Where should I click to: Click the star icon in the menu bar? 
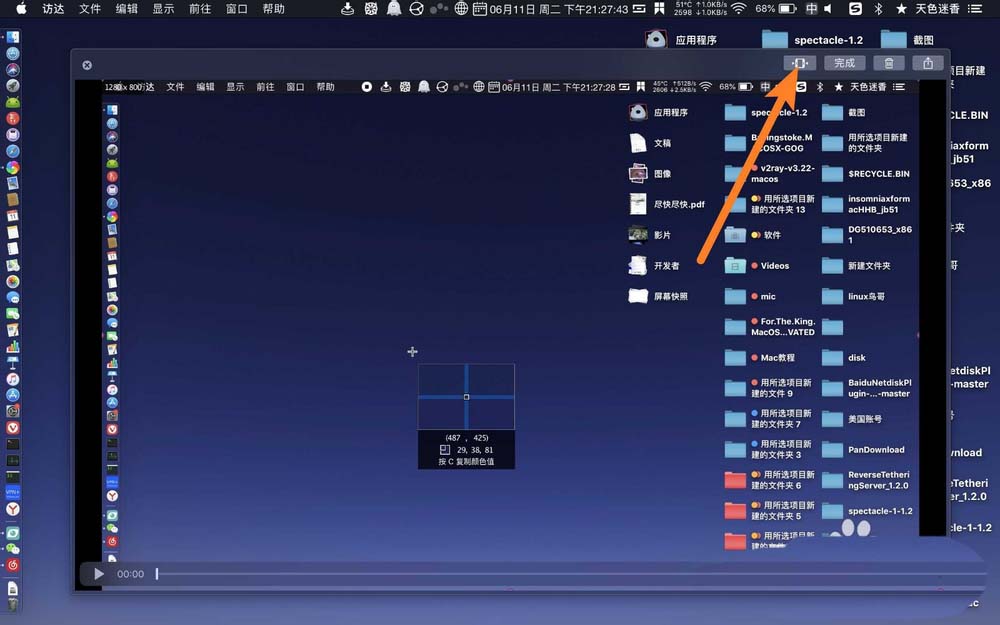(x=901, y=9)
